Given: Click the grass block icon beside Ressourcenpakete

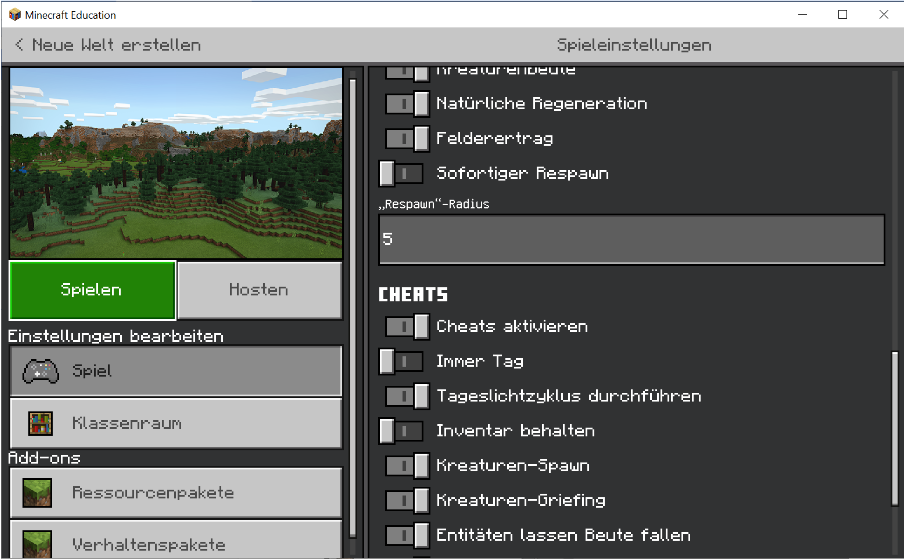Looking at the screenshot, I should [x=40, y=493].
